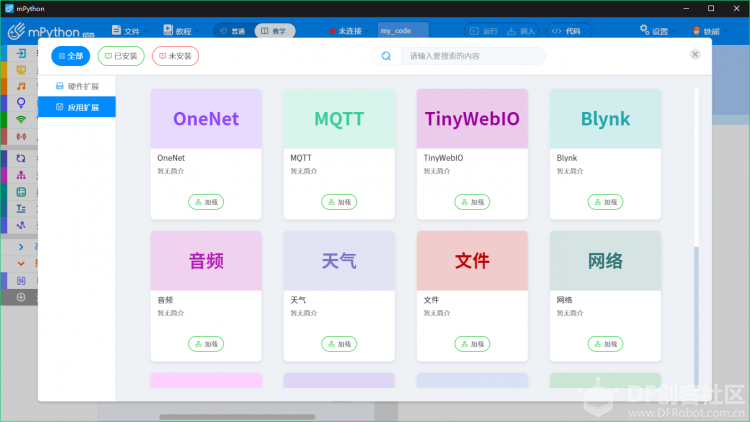Expand the advanced section blue chevron in sidebar

tap(21, 247)
